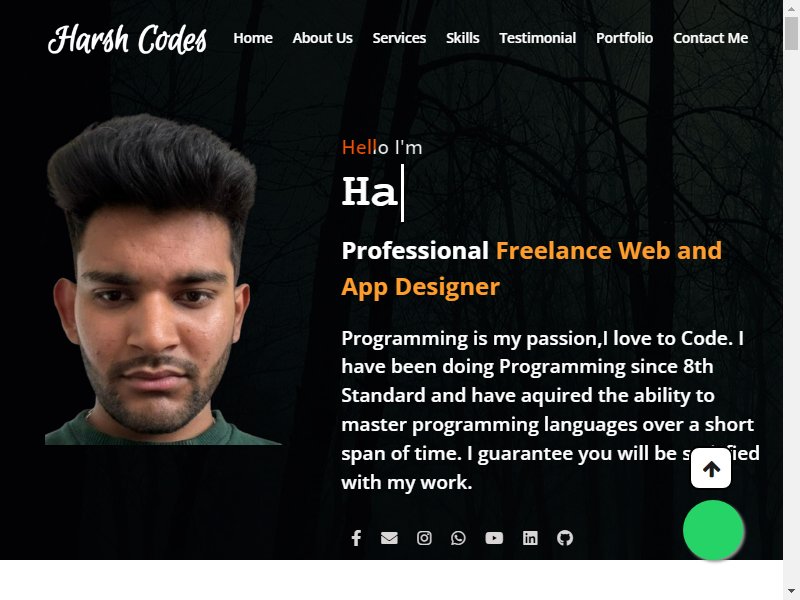800x600 pixels.
Task: Open the Instagram icon link
Action: tap(424, 538)
